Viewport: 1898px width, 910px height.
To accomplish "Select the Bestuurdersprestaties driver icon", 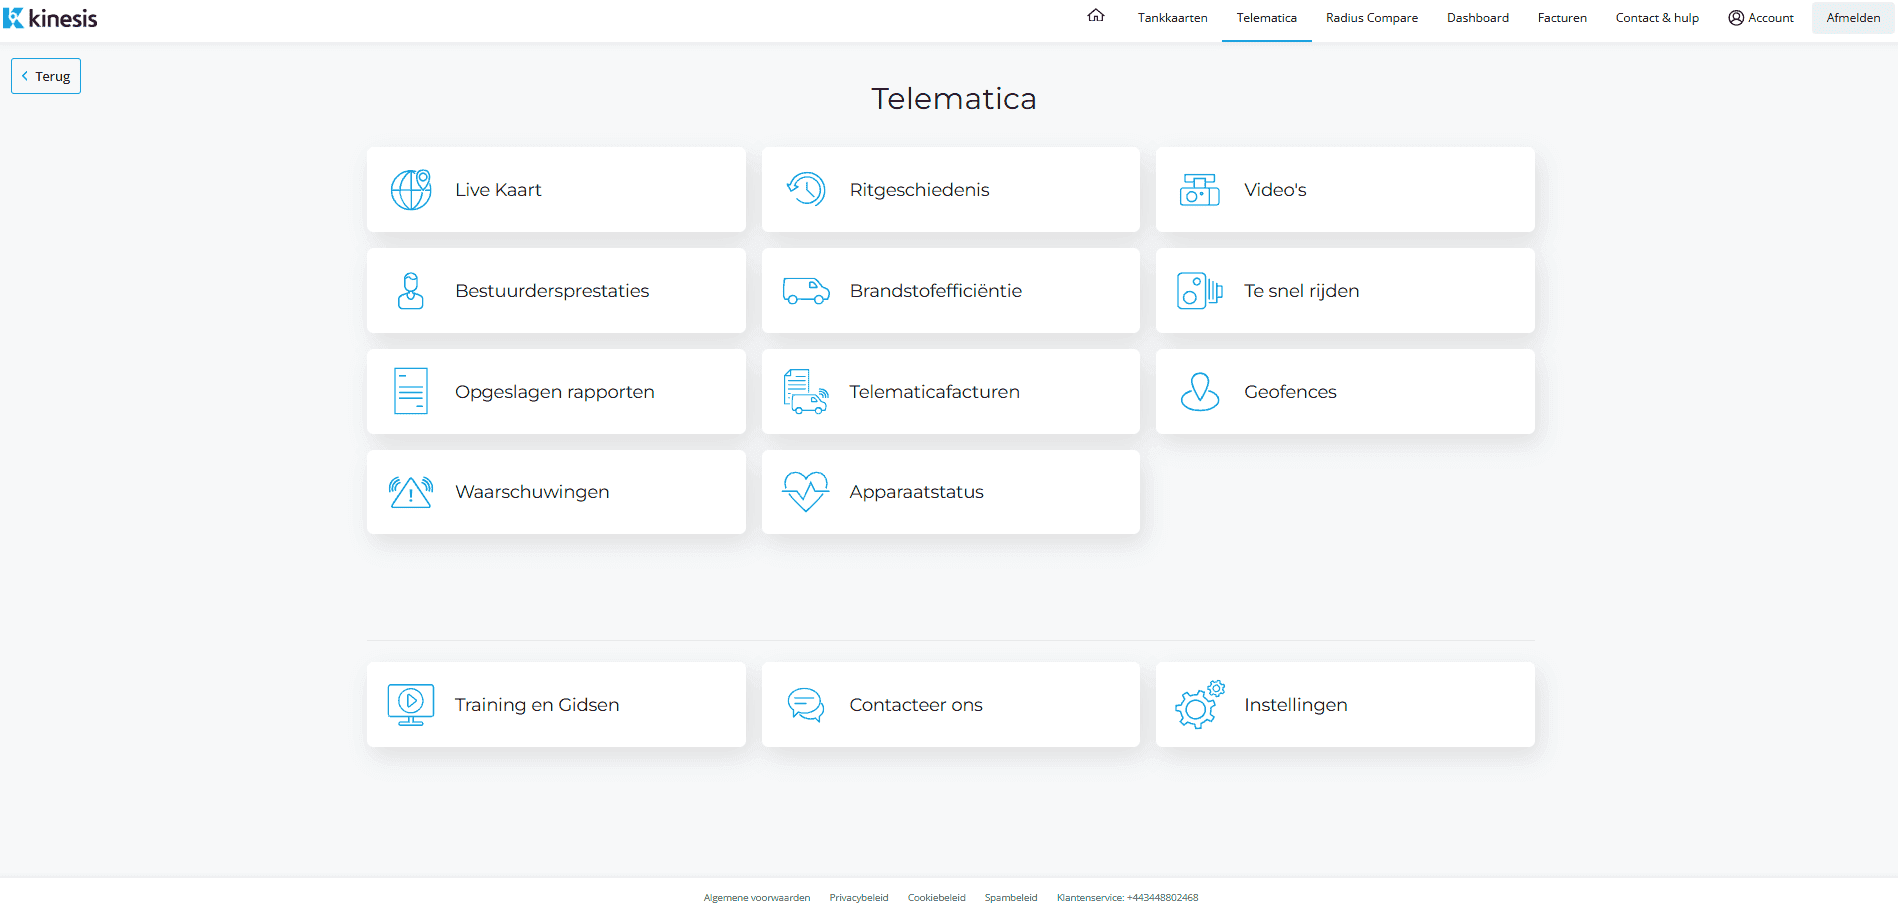I will coord(410,291).
